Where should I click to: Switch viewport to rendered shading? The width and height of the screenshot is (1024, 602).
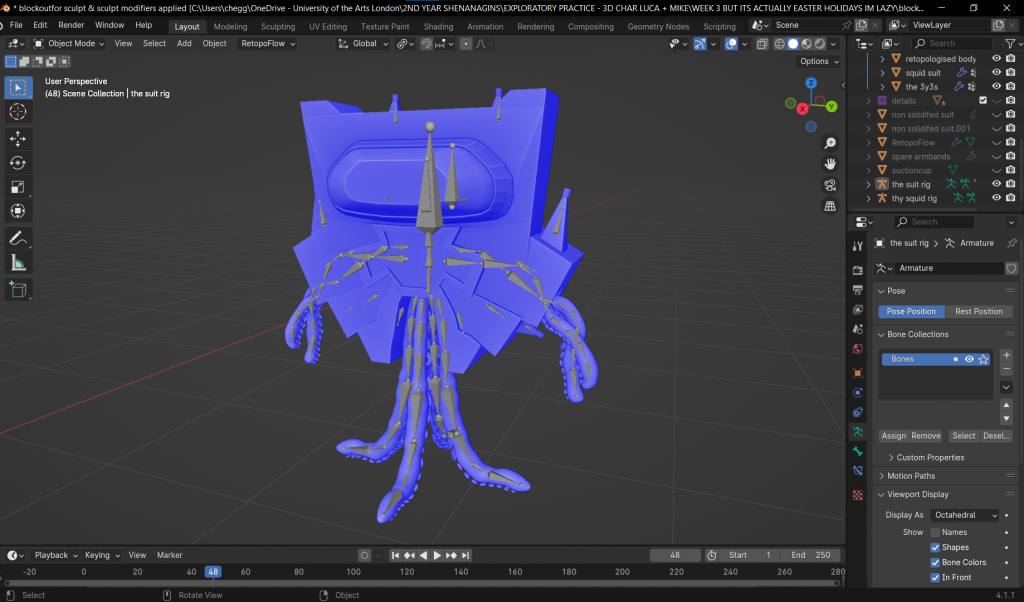click(x=820, y=44)
